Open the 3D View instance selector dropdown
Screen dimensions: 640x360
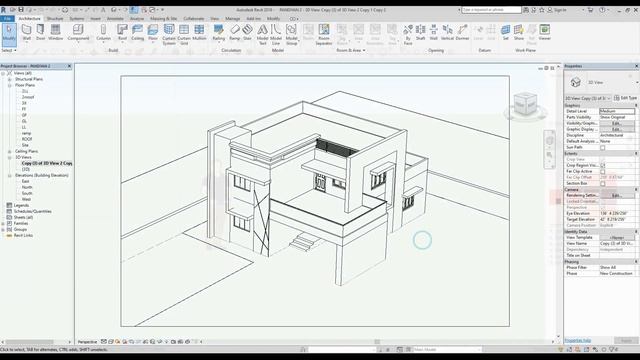588,98
